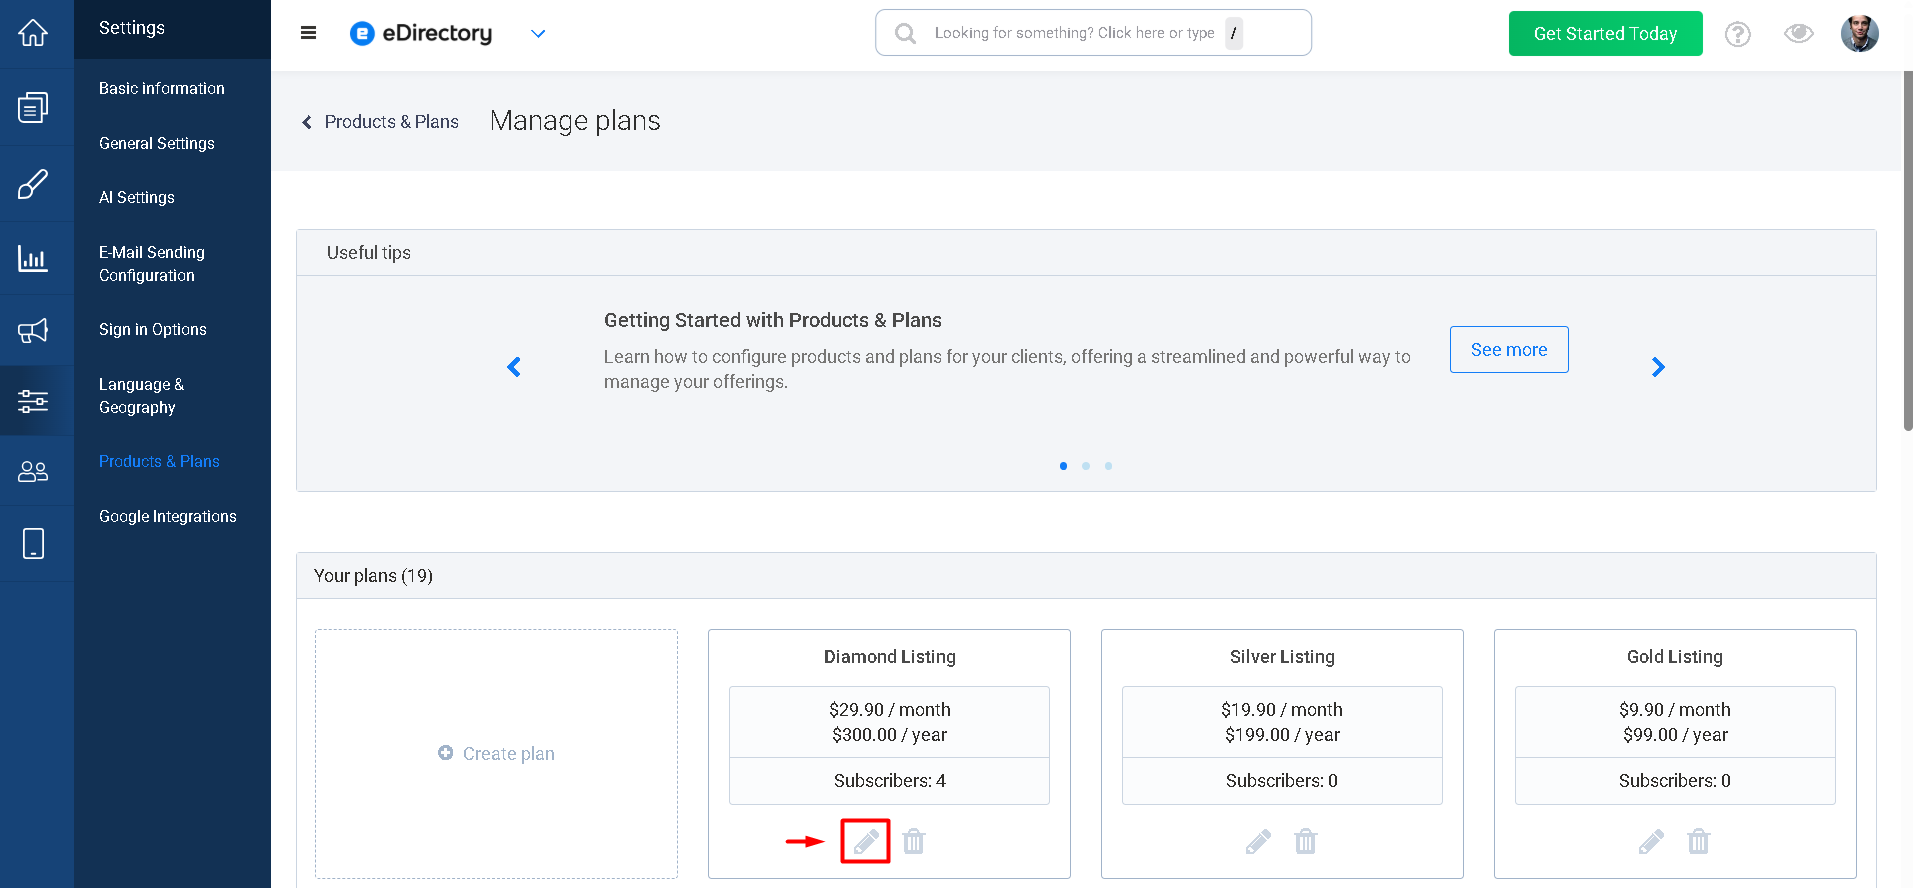Expand the eDirectory dropdown chevron

point(538,34)
